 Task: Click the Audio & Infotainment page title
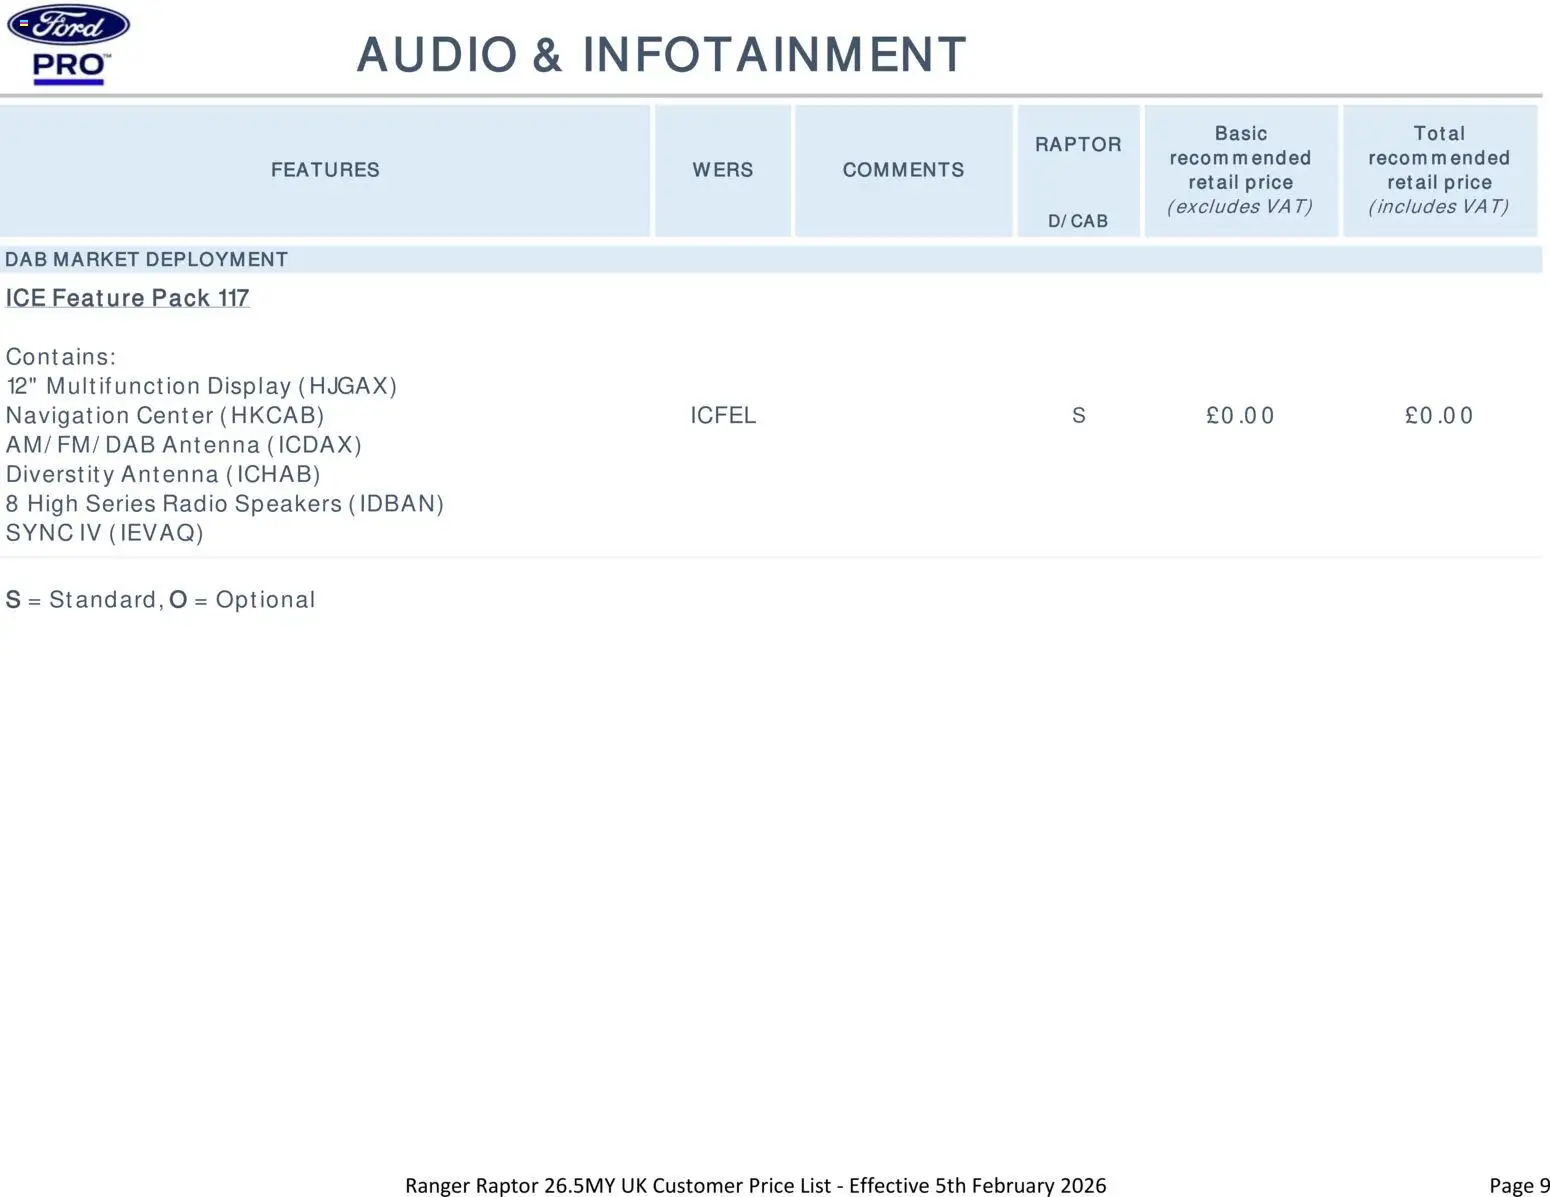(661, 55)
